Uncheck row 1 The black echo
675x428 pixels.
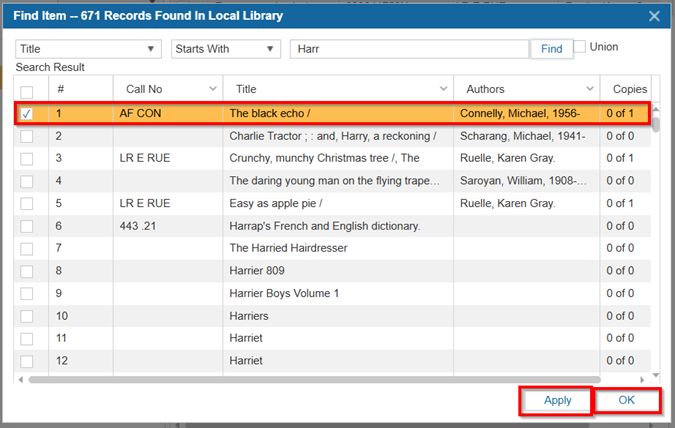point(27,114)
